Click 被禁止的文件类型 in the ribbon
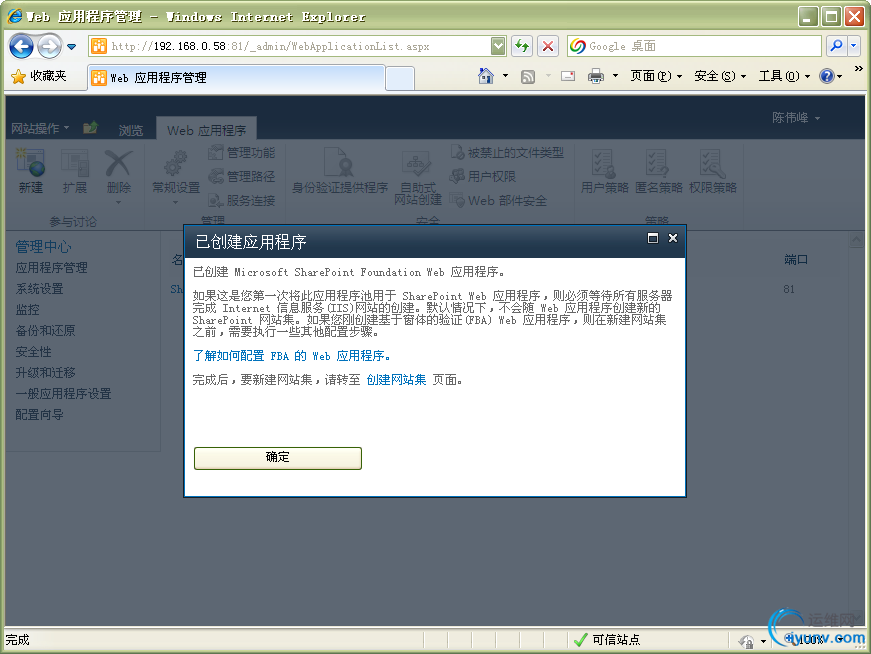The width and height of the screenshot is (871, 654). pos(507,152)
